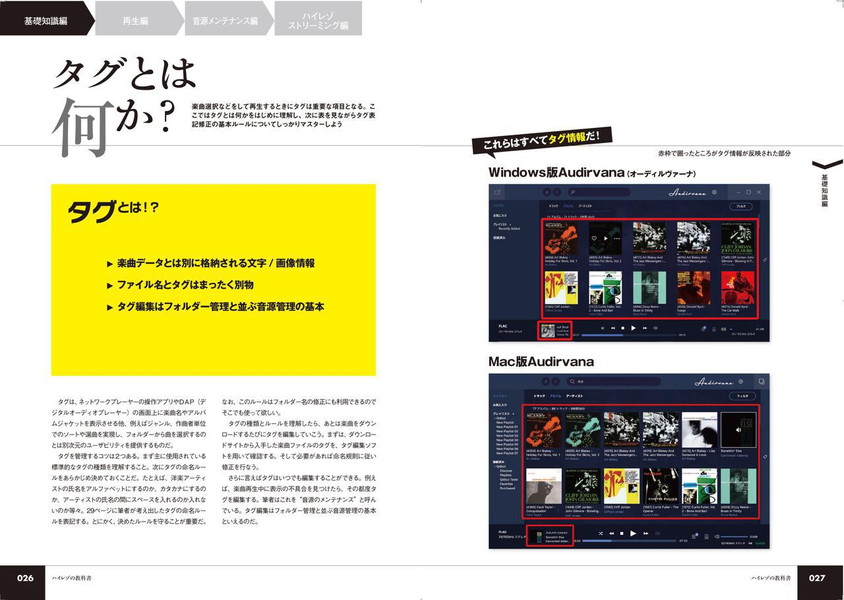
Task: Toggle repeat in Mac Audirvana player
Action: [657, 533]
